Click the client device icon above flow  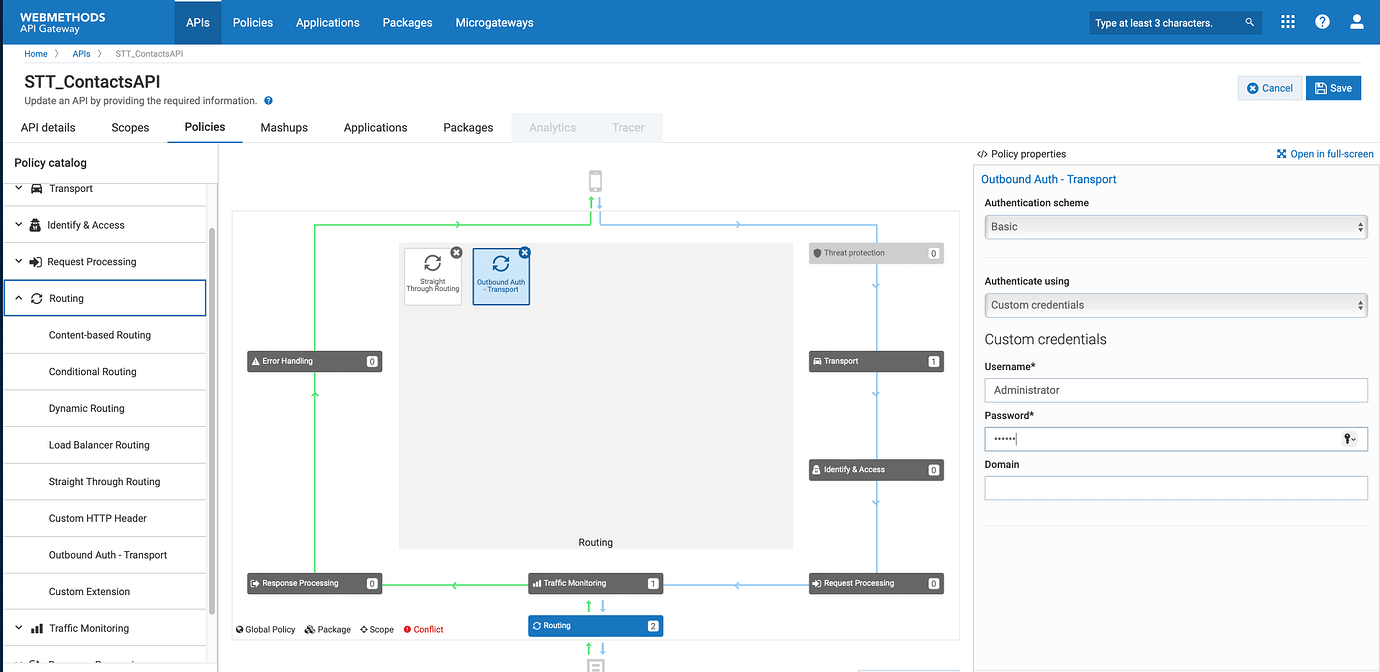pos(595,181)
